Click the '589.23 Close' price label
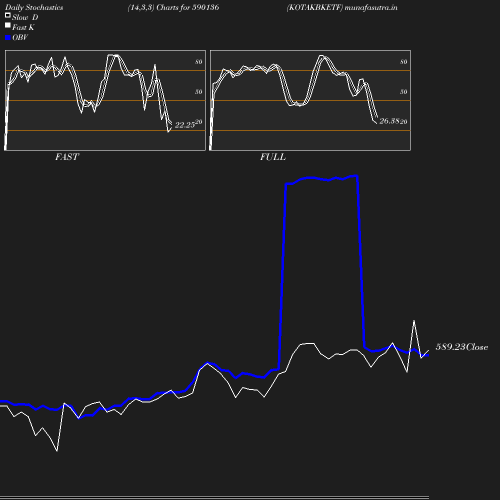Screen dimensions: 500x500 point(462,347)
